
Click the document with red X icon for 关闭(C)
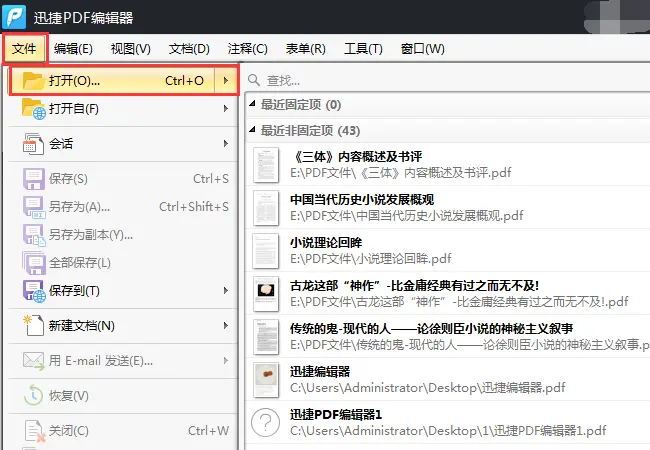click(x=34, y=431)
